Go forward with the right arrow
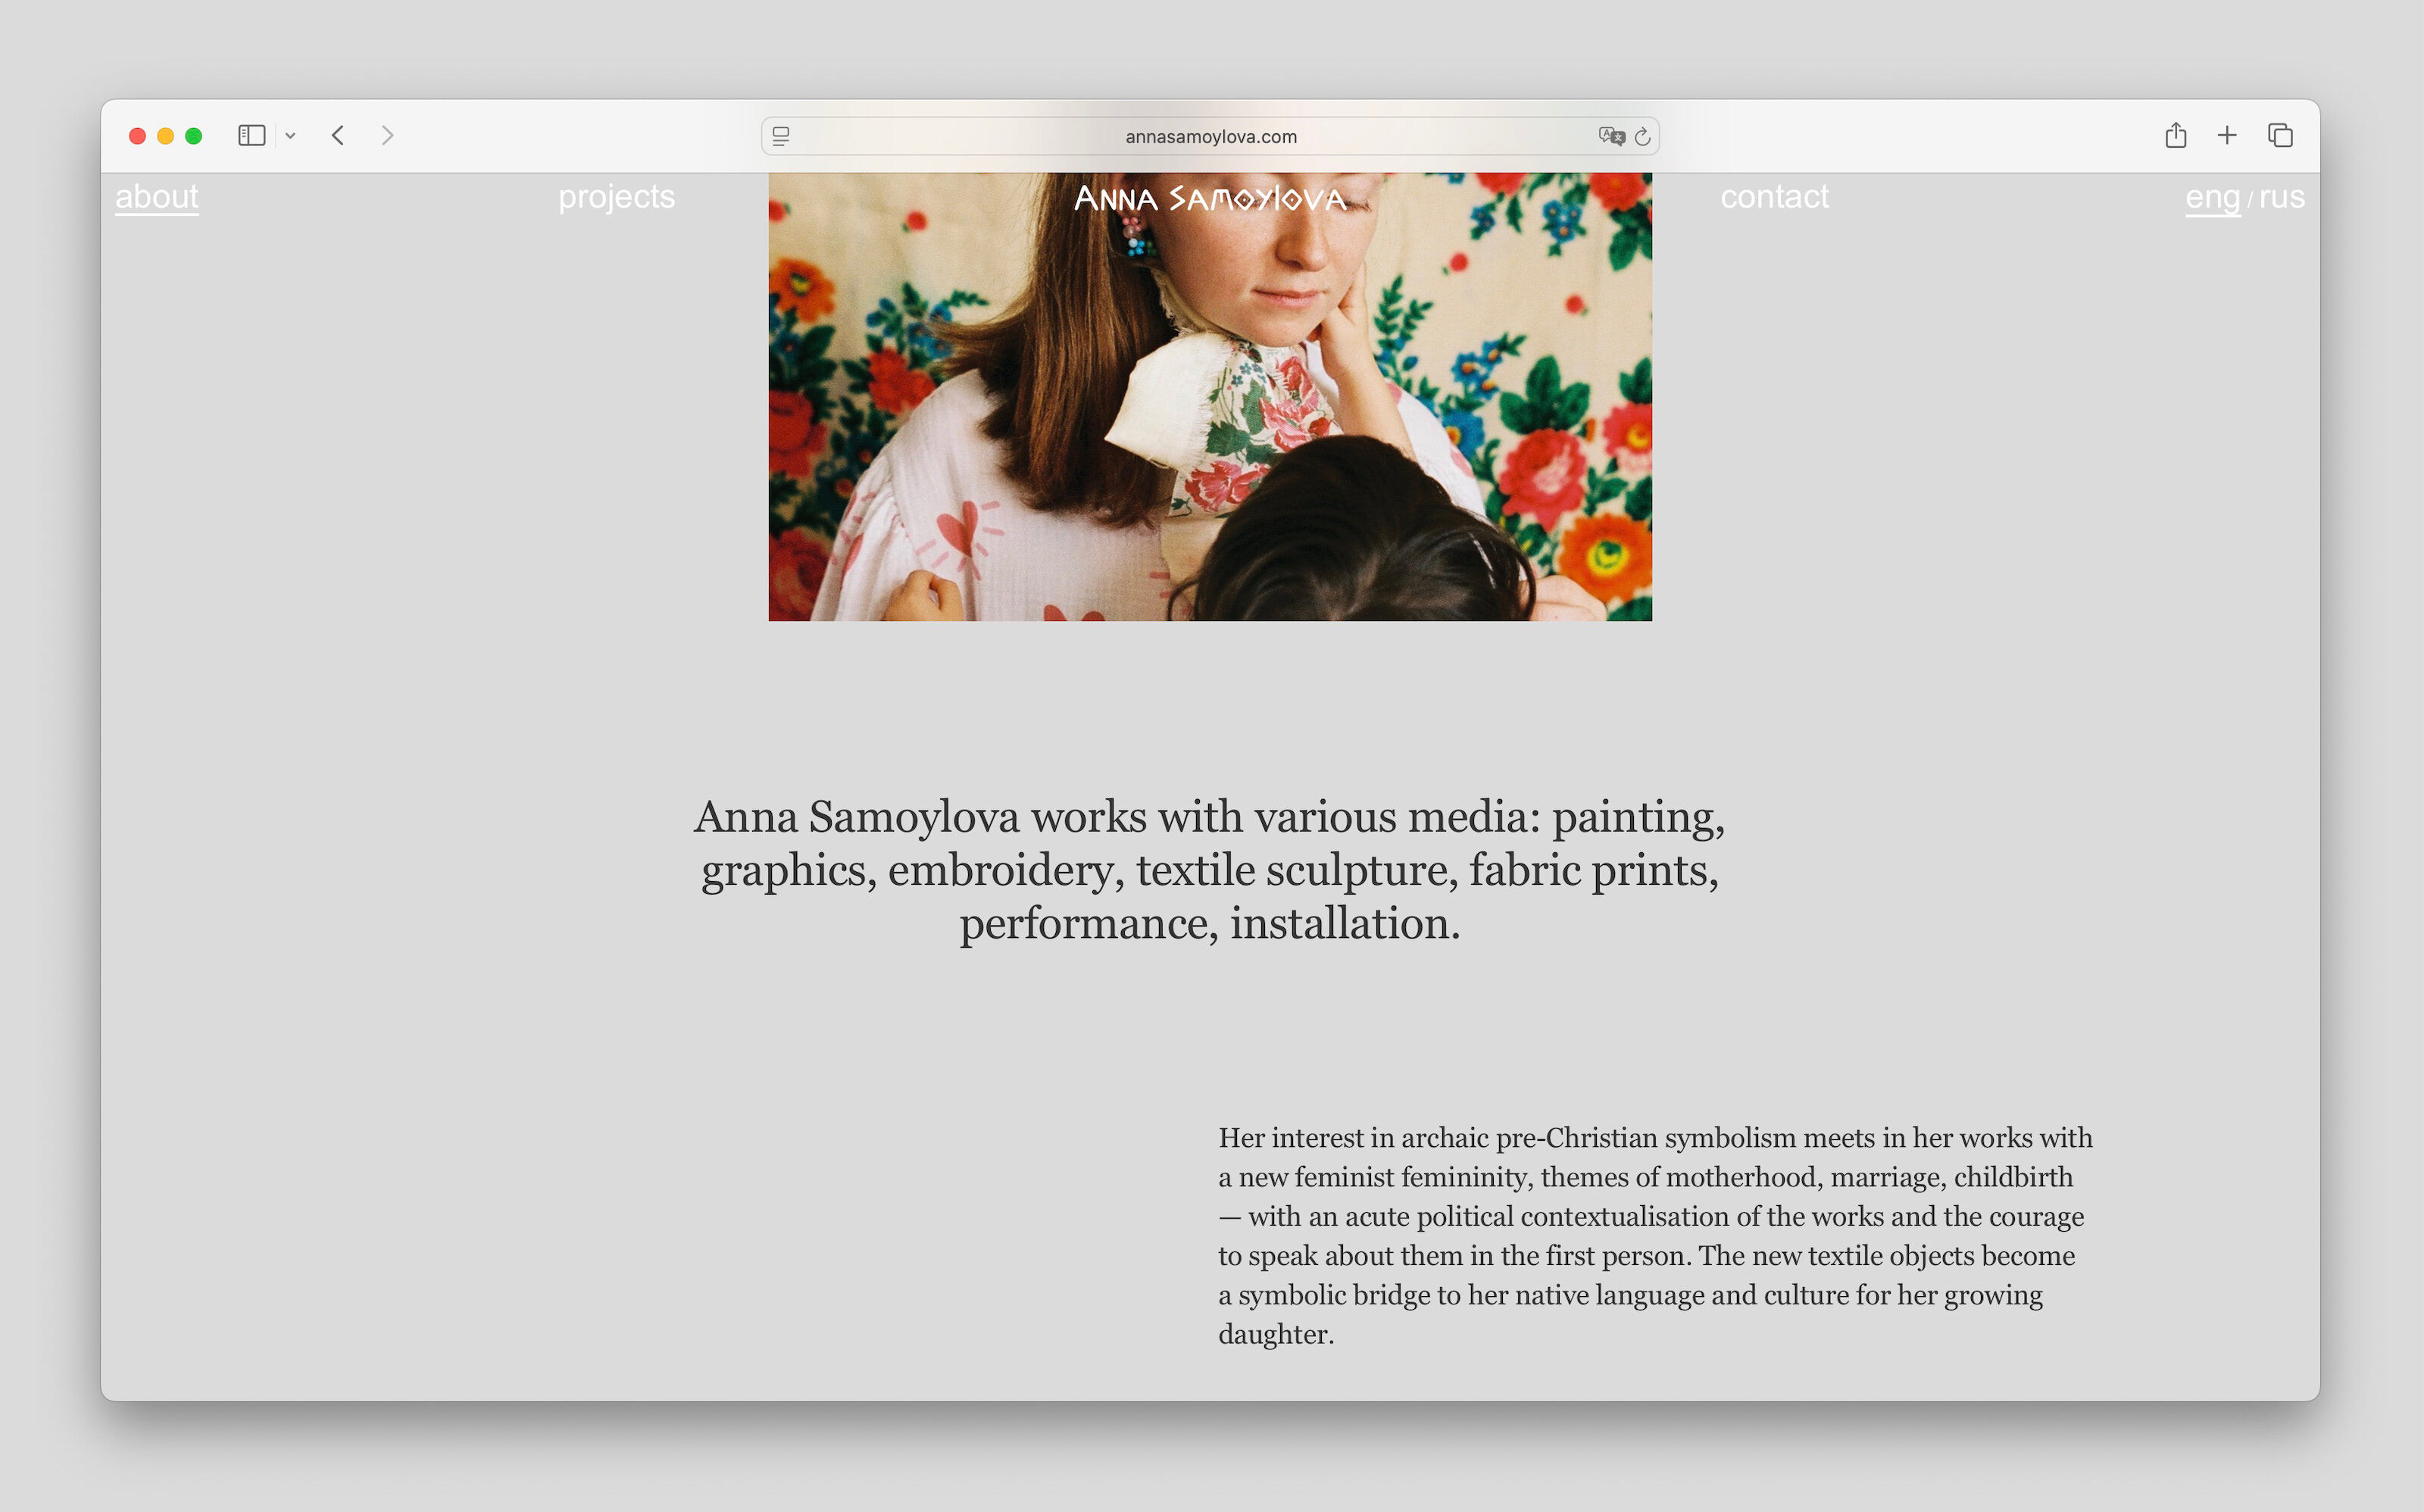The height and width of the screenshot is (1512, 2424). [x=387, y=135]
